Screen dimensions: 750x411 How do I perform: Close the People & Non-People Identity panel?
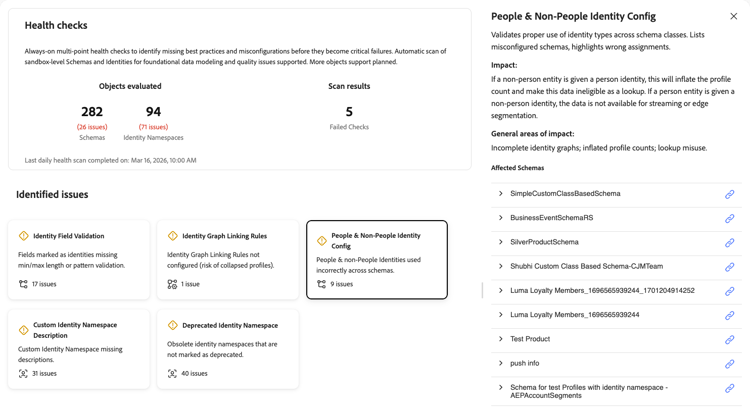(733, 17)
